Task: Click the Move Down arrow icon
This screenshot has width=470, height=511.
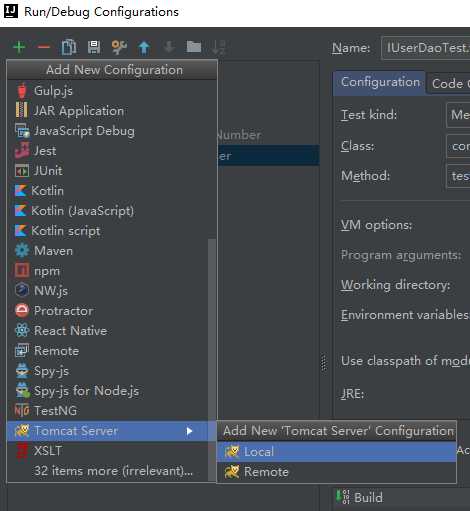Action: pyautogui.click(x=169, y=47)
